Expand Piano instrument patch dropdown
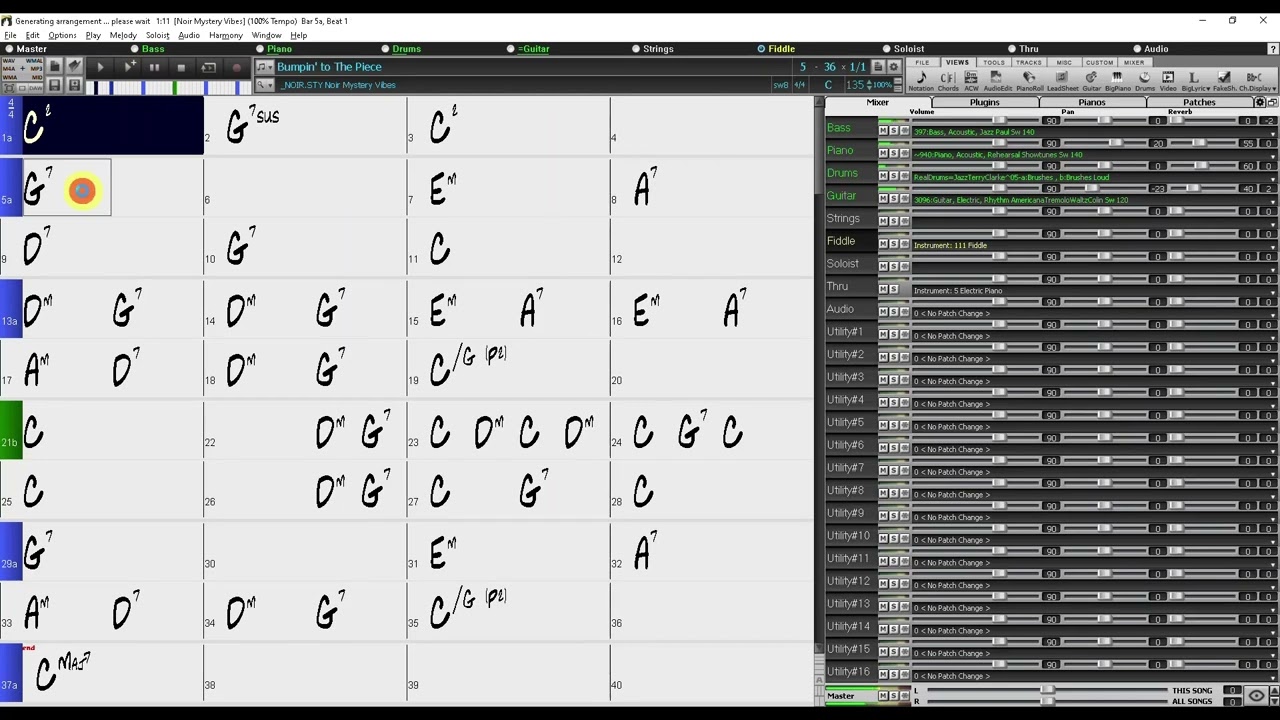The height and width of the screenshot is (720, 1280). (x=1273, y=155)
